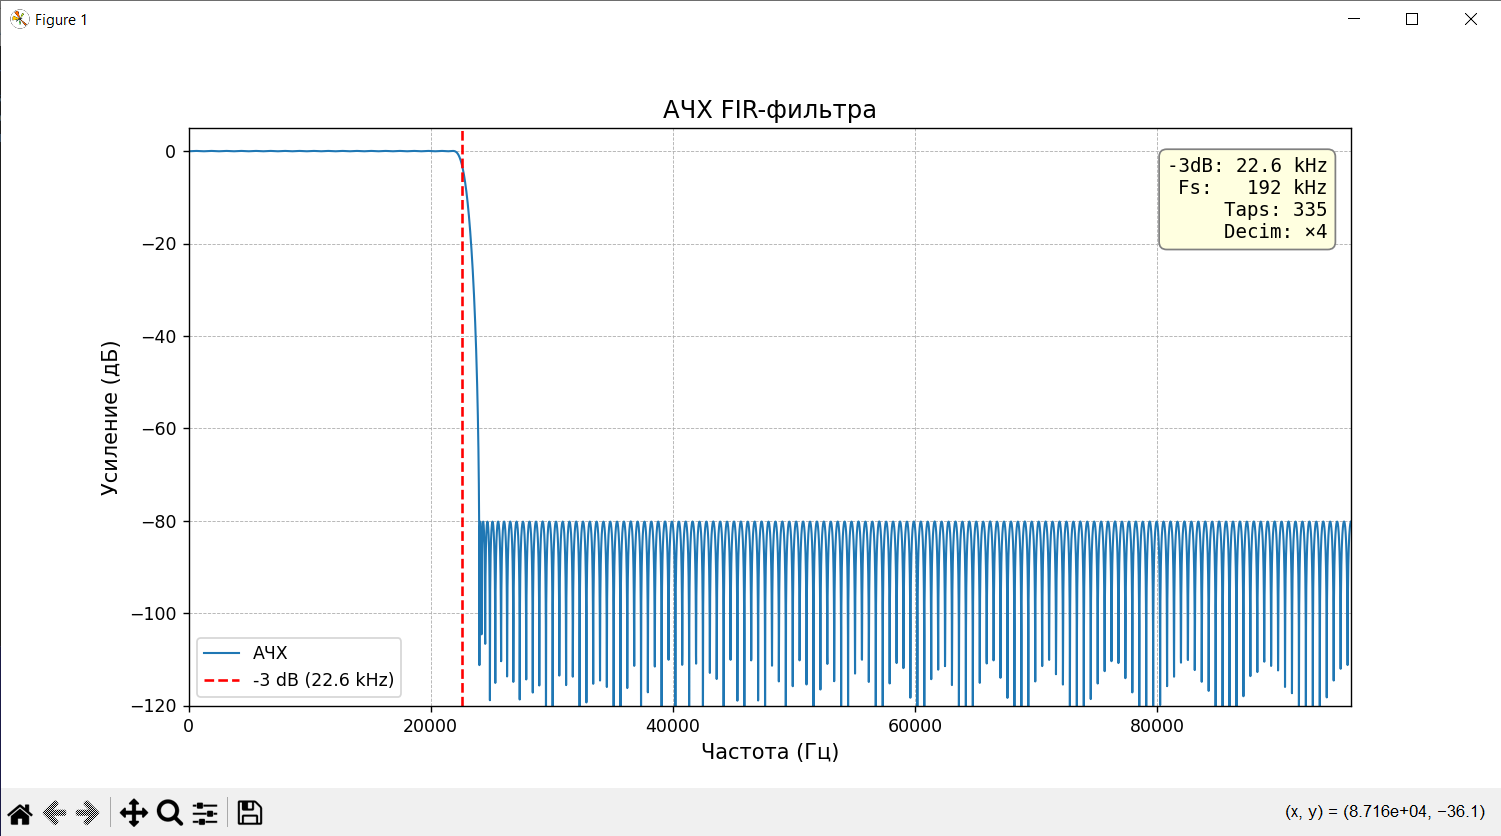This screenshot has height=836, width=1501.
Task: Click the x-axis label Частота (Гц)
Action: pyautogui.click(x=769, y=752)
